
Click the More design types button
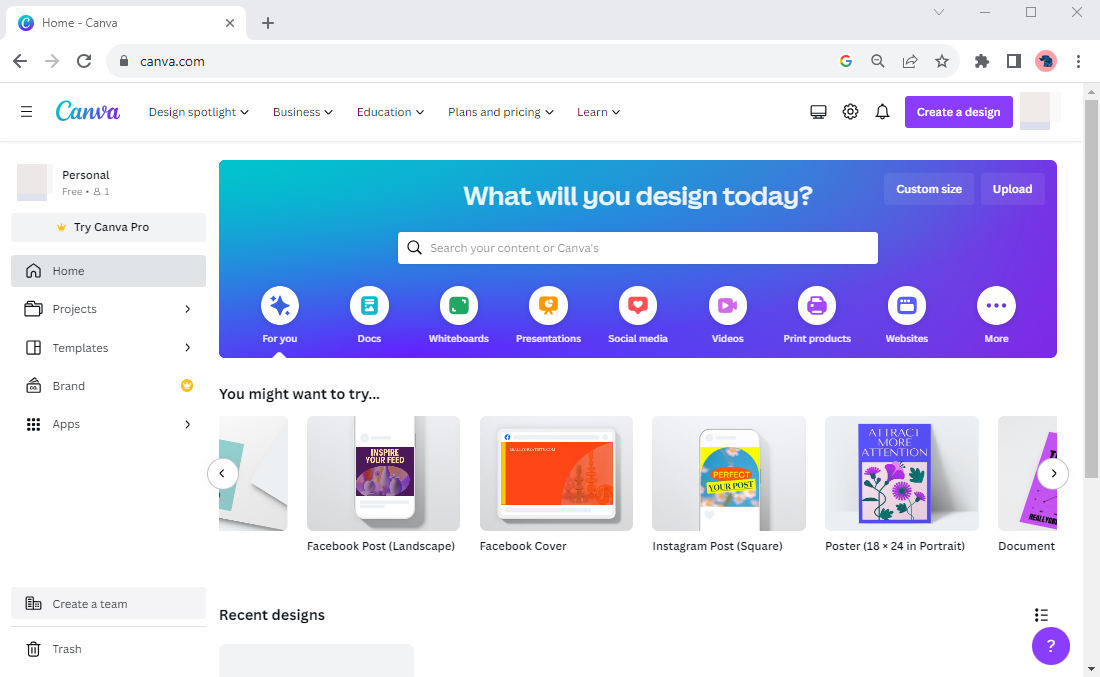tap(996, 306)
